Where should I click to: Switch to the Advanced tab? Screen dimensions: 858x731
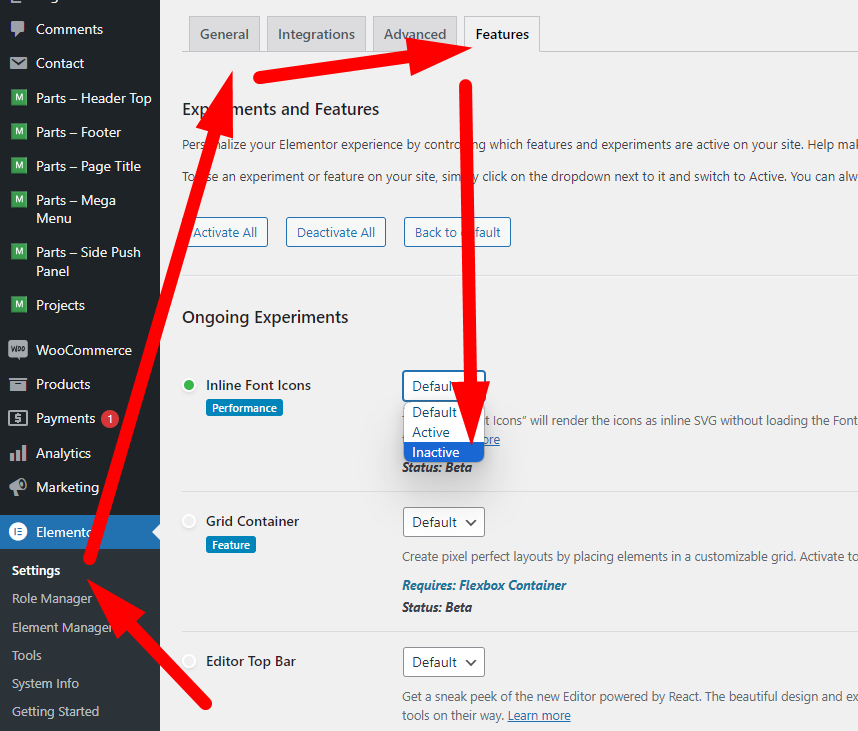coord(415,34)
